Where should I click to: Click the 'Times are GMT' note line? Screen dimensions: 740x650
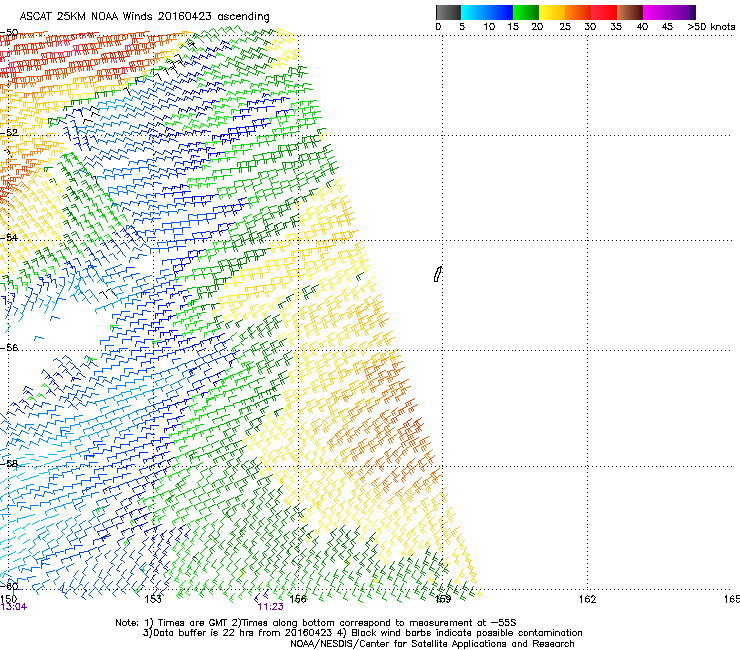coord(316,623)
